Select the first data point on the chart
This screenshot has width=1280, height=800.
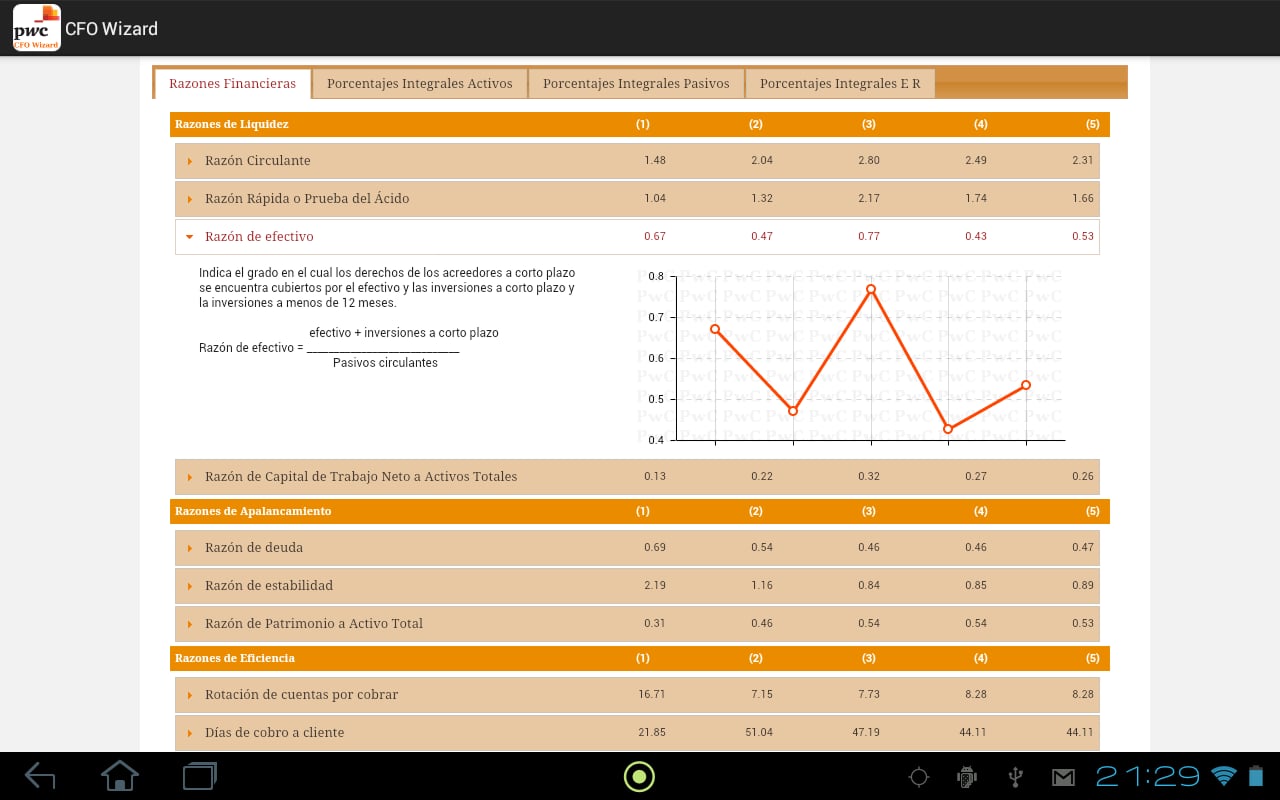pyautogui.click(x=714, y=328)
